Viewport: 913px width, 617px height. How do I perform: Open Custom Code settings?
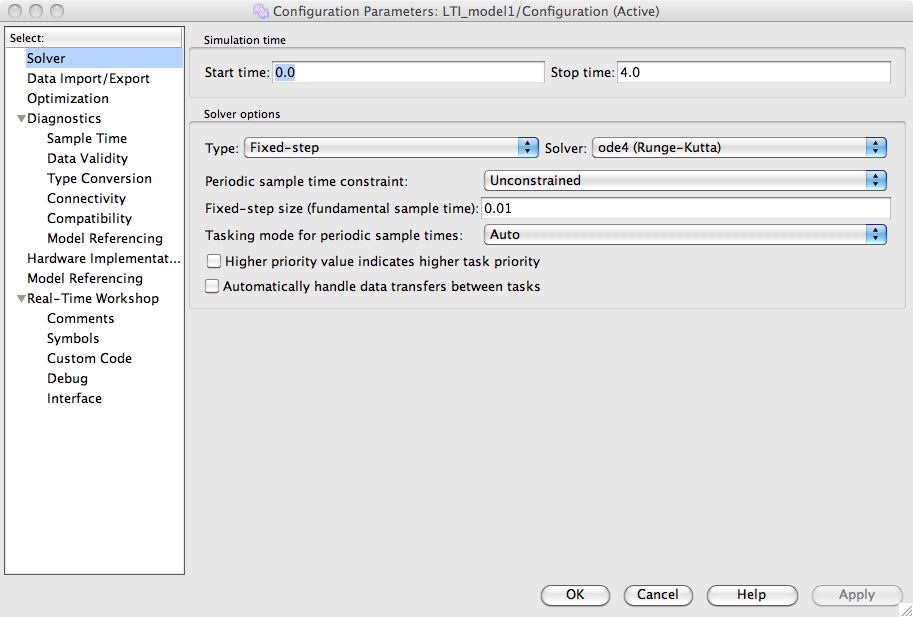89,359
